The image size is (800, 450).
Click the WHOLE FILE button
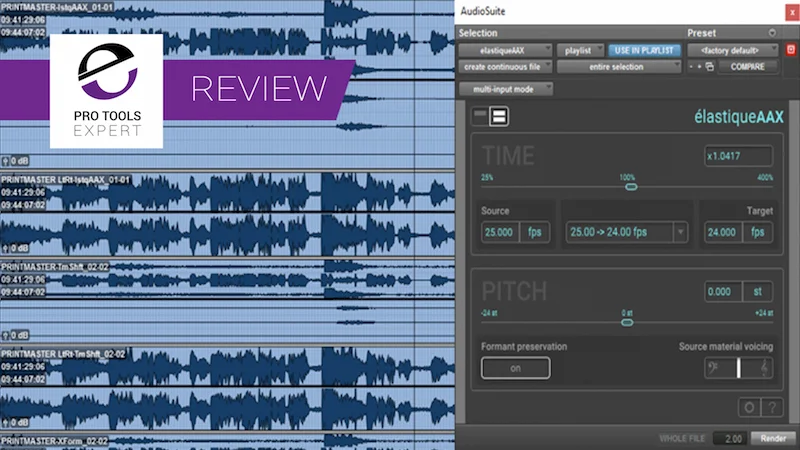pos(682,438)
